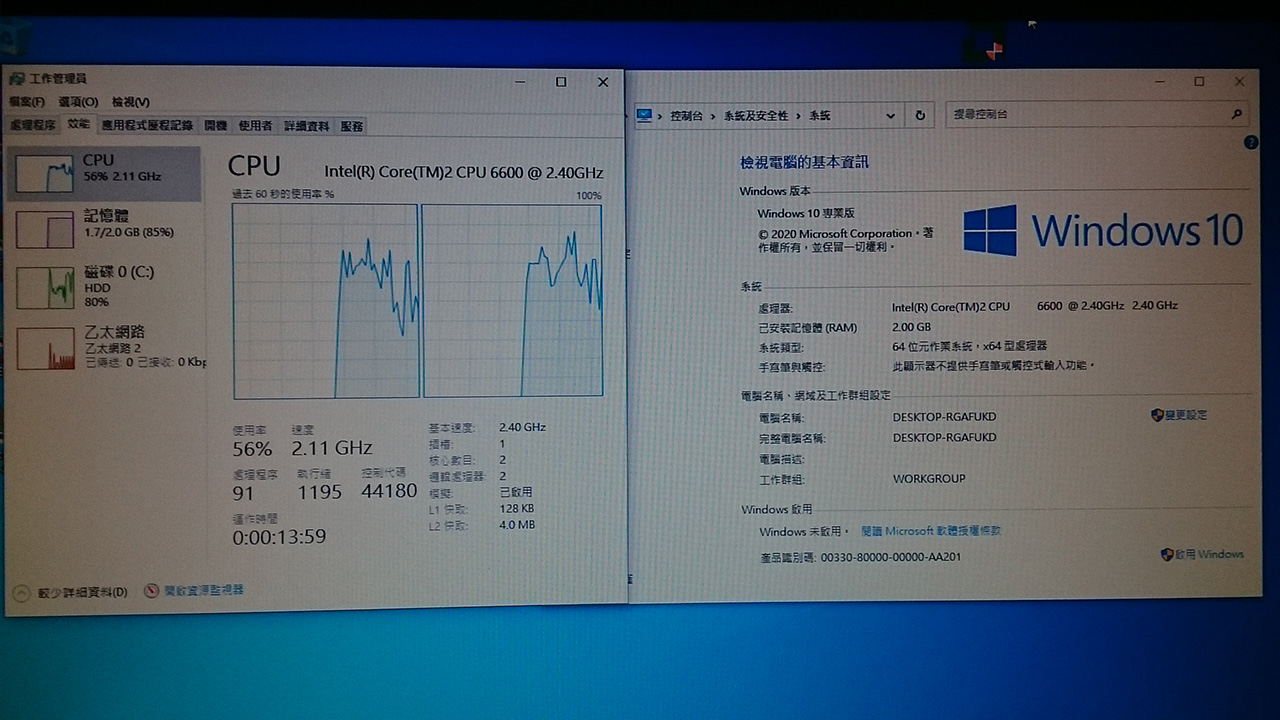Collapse view with 較少詳細資料(D) button
Image resolution: width=1280 pixels, height=720 pixels.
click(x=70, y=592)
